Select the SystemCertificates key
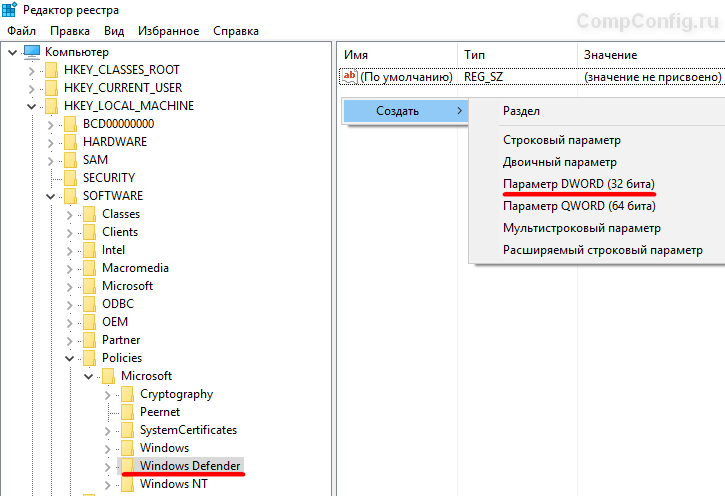This screenshot has width=725, height=496. click(188, 430)
